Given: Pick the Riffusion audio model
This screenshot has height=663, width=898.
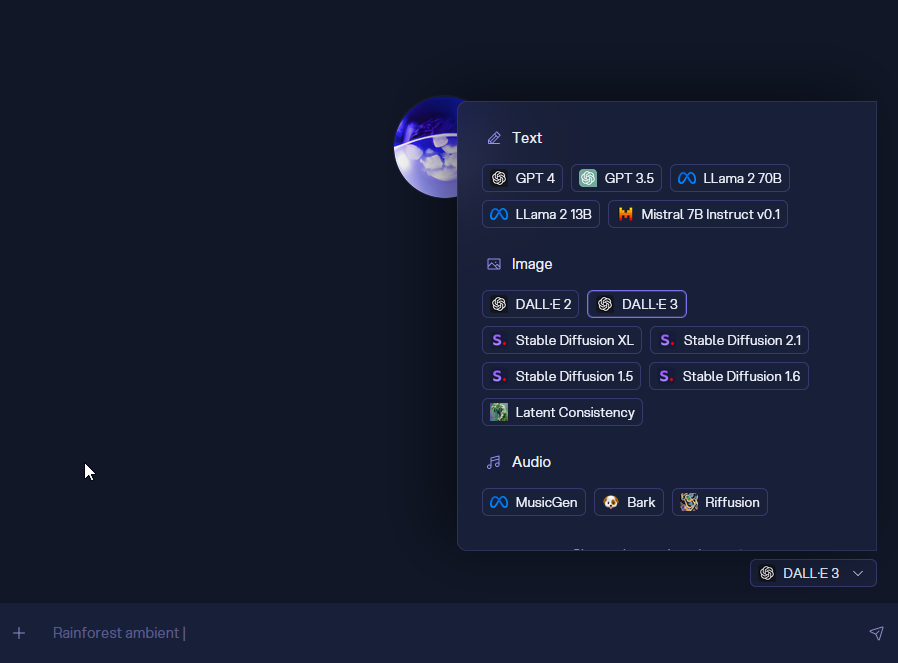Looking at the screenshot, I should (x=720, y=502).
